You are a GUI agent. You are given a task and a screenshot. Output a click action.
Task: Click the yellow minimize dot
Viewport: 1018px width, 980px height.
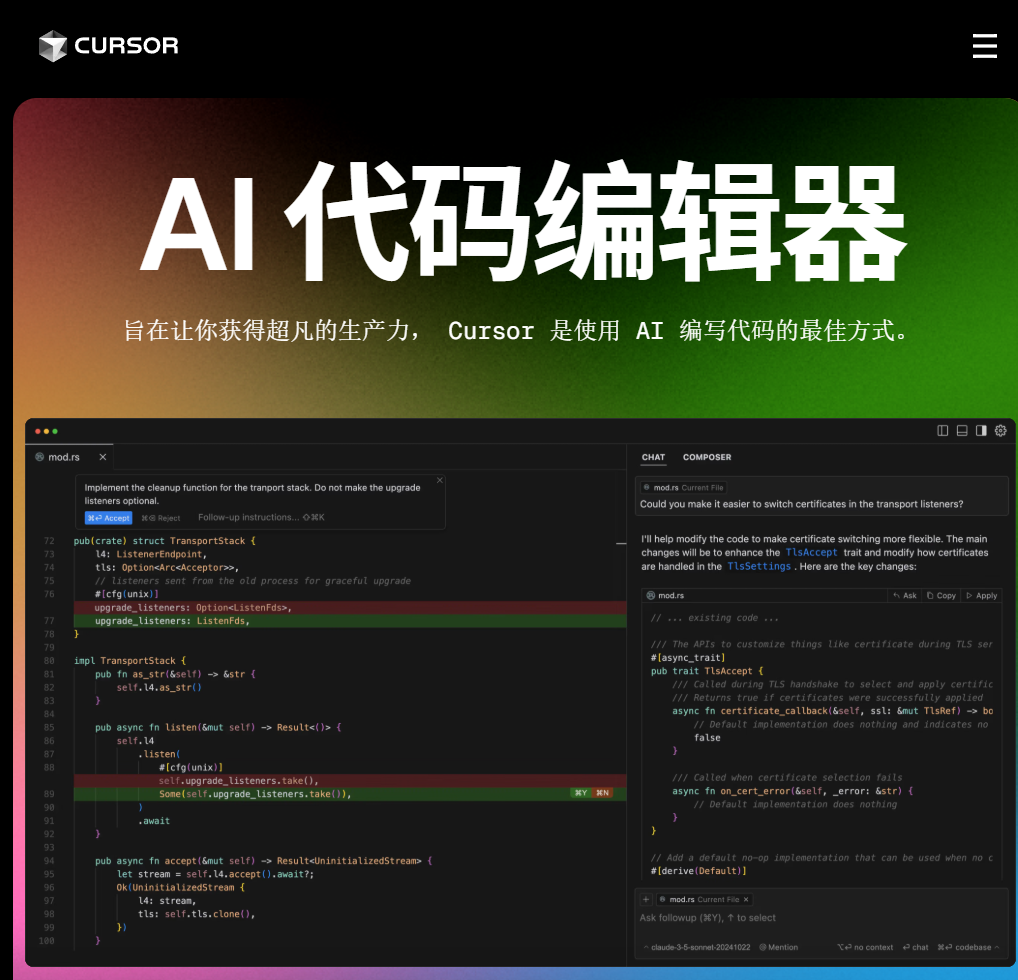(x=46, y=431)
